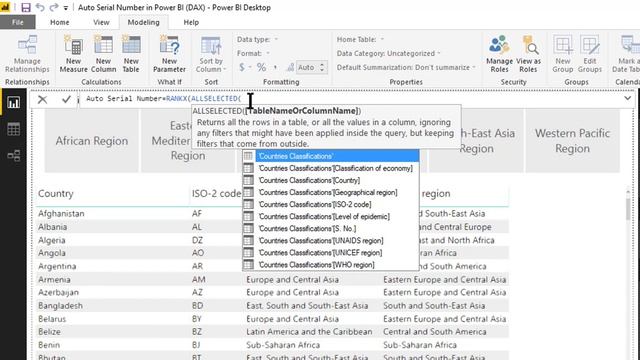Screen dimensions: 640x360
Task: Switch to Data view in the sidebar
Action: click(13, 129)
